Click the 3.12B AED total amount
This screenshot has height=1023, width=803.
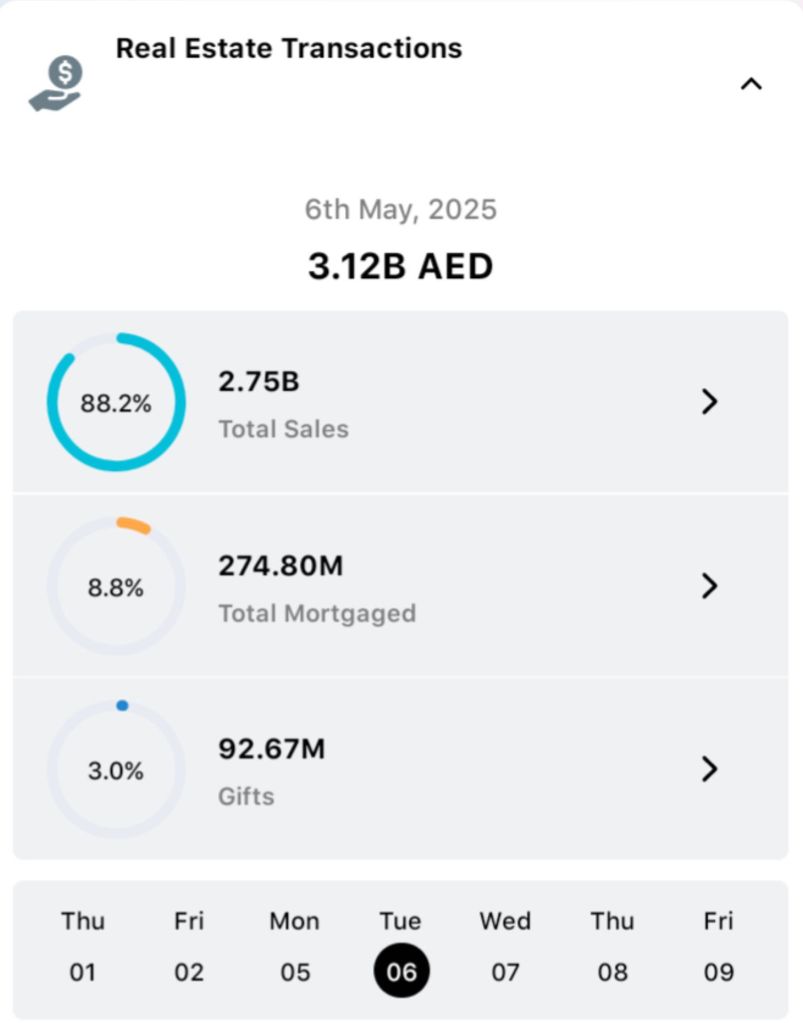pos(400,266)
